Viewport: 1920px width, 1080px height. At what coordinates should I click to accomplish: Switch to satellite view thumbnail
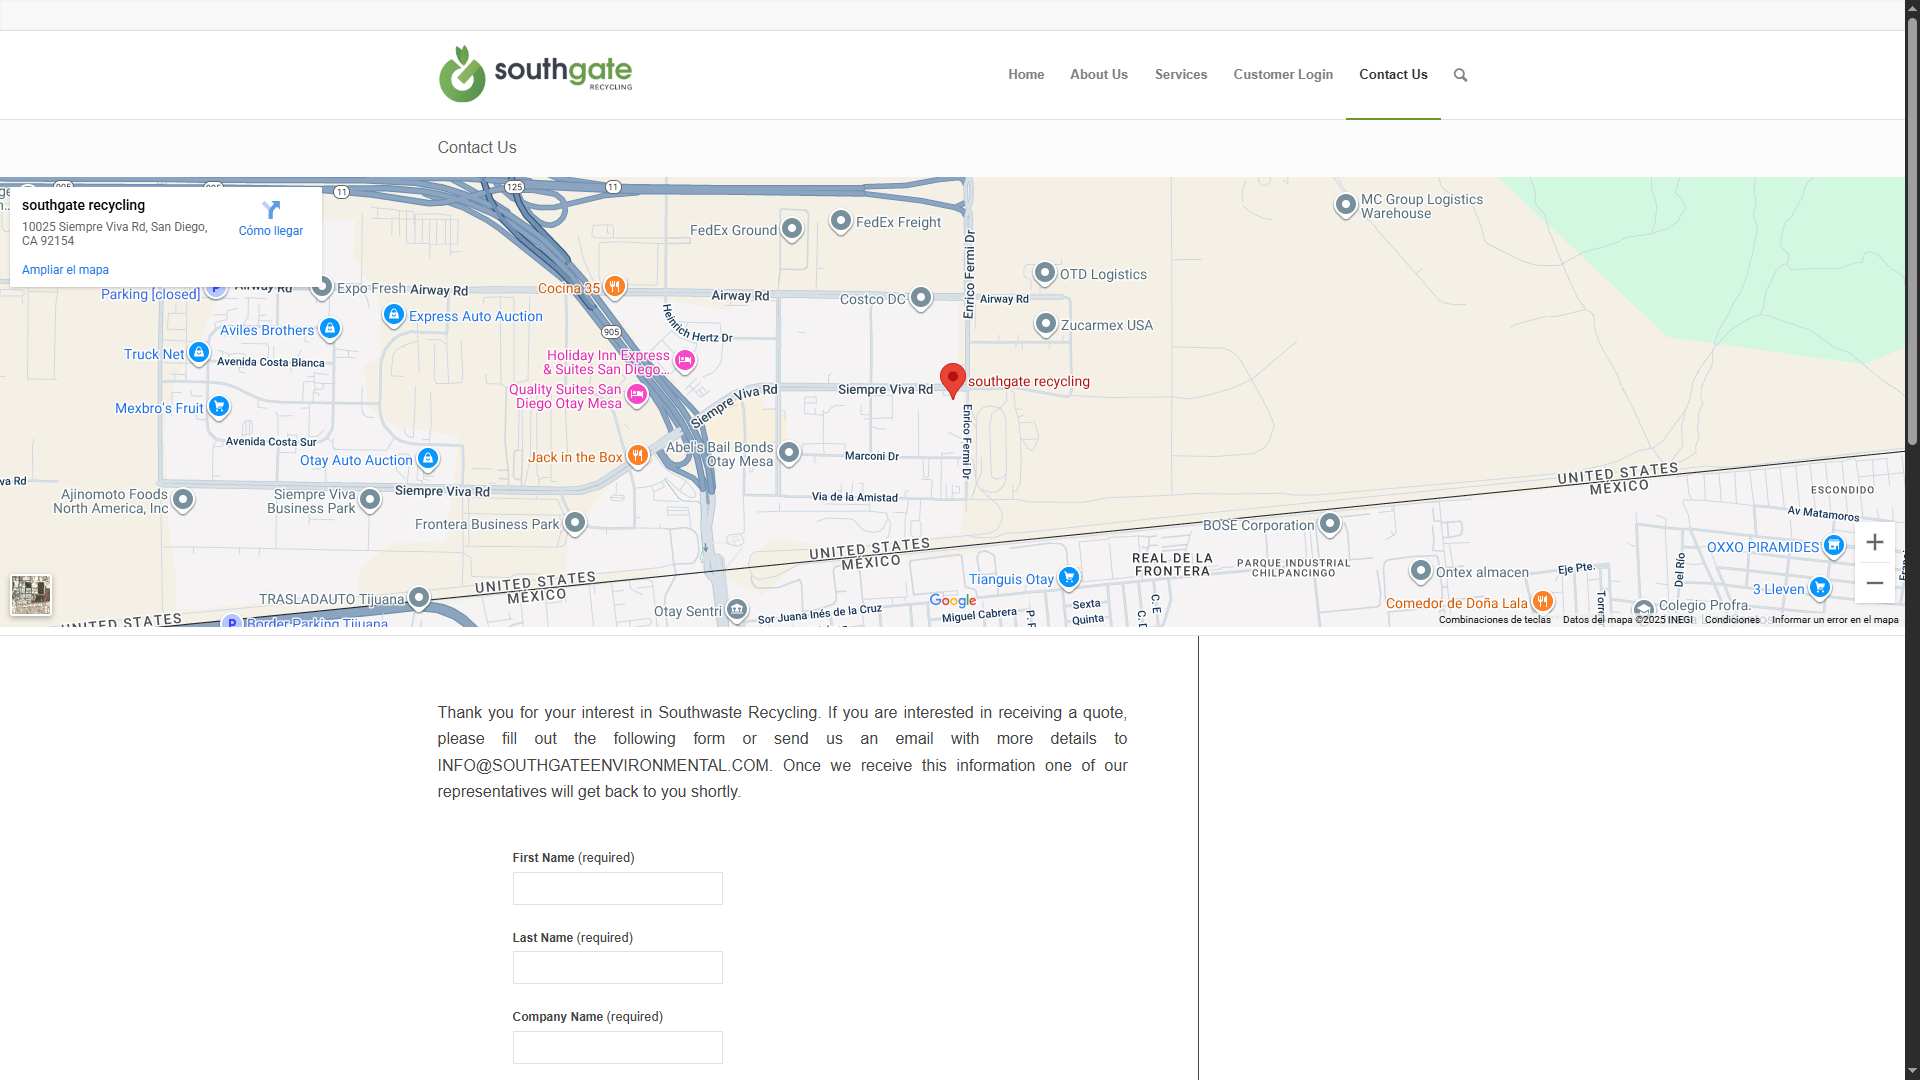tap(31, 595)
